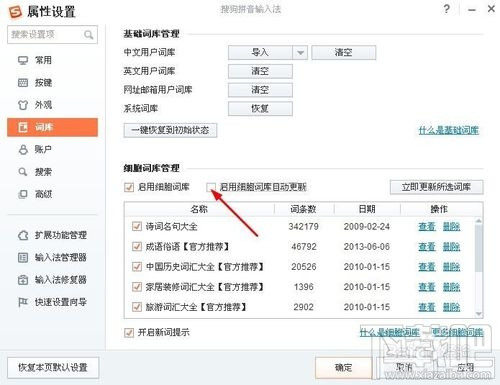
Task: Uncheck 家居装修词汇大全 dictionary
Action: tap(137, 287)
